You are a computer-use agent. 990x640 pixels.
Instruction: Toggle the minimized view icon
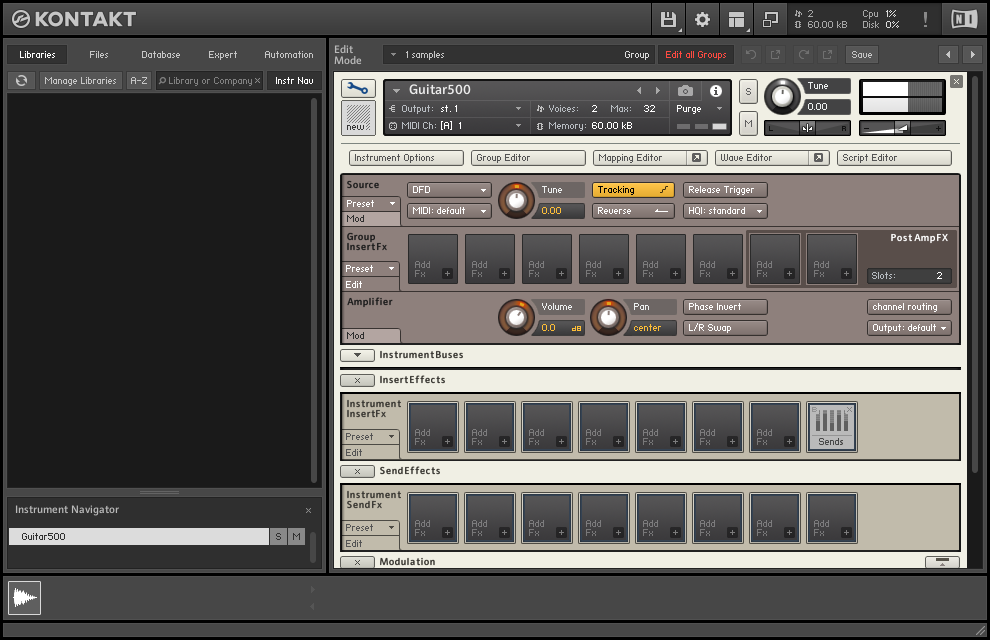(770, 20)
